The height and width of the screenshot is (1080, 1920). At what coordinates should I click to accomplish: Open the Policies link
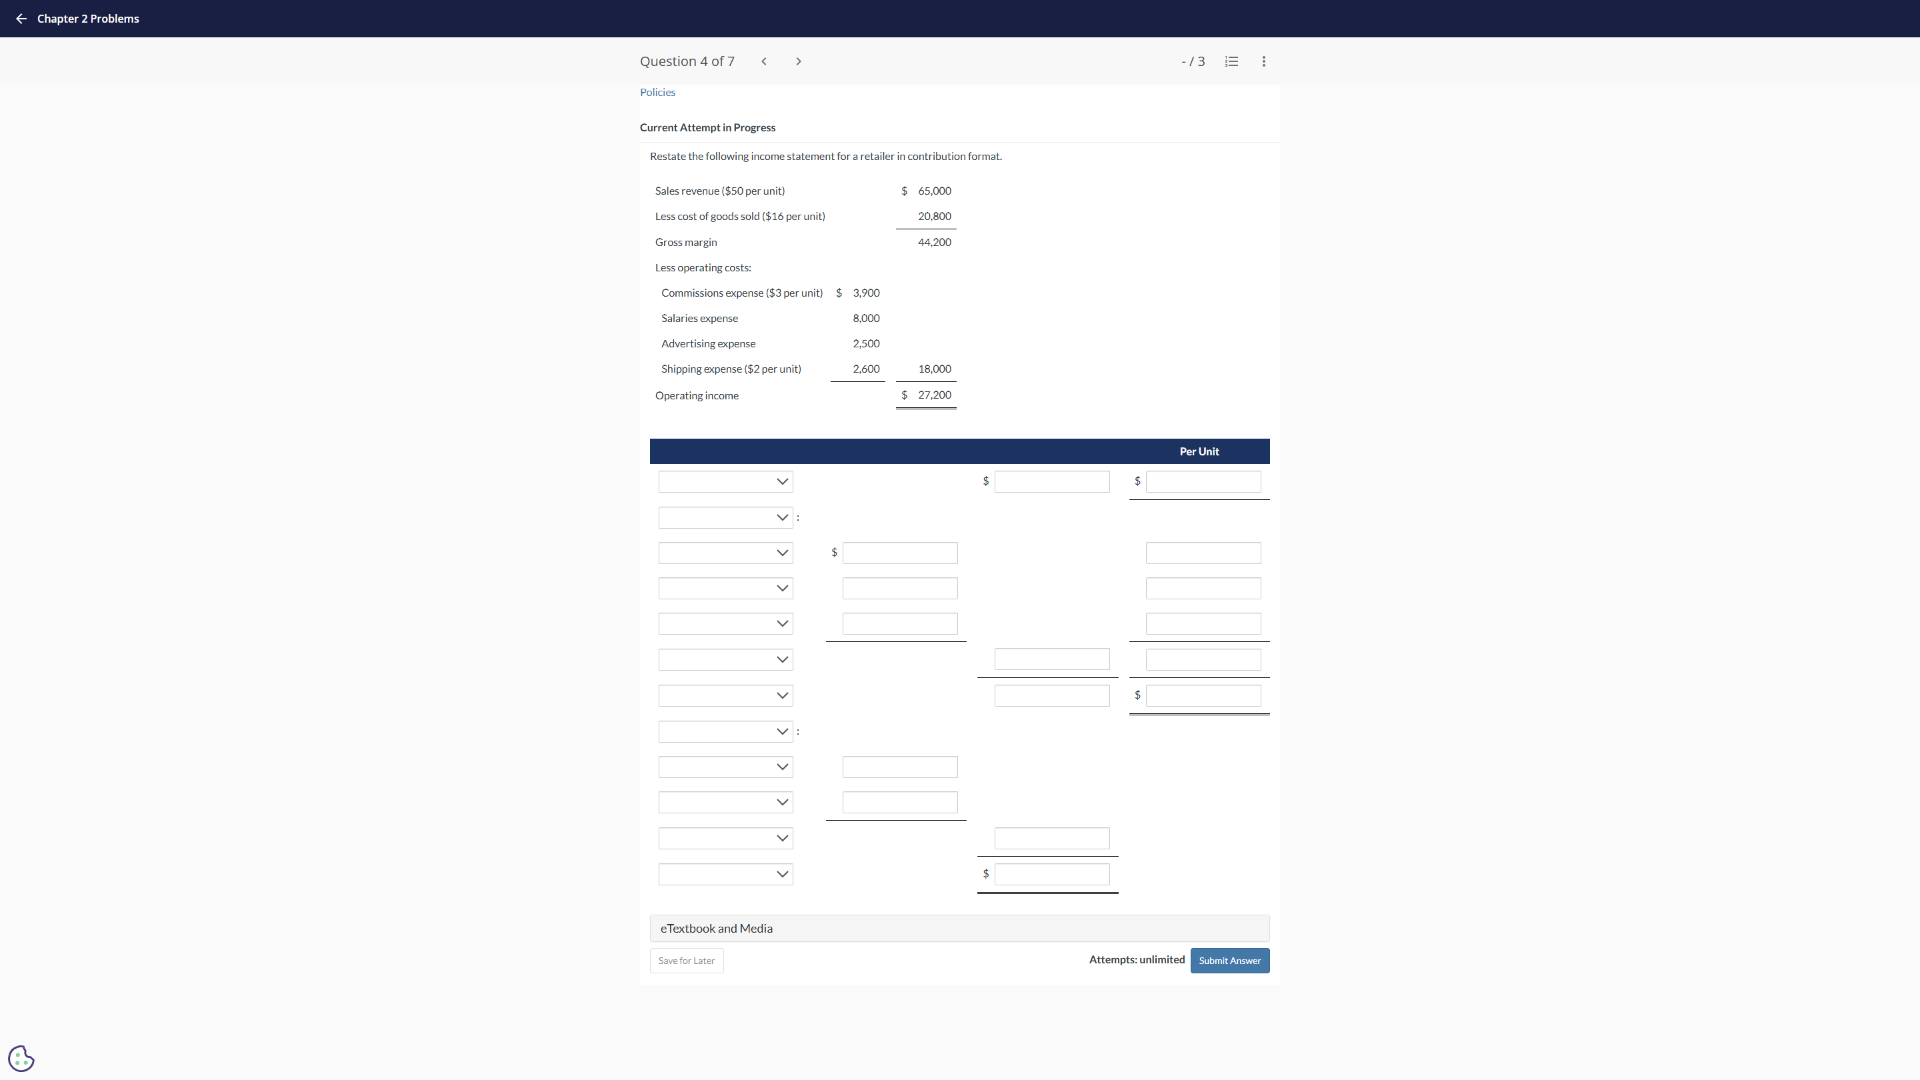coord(657,92)
